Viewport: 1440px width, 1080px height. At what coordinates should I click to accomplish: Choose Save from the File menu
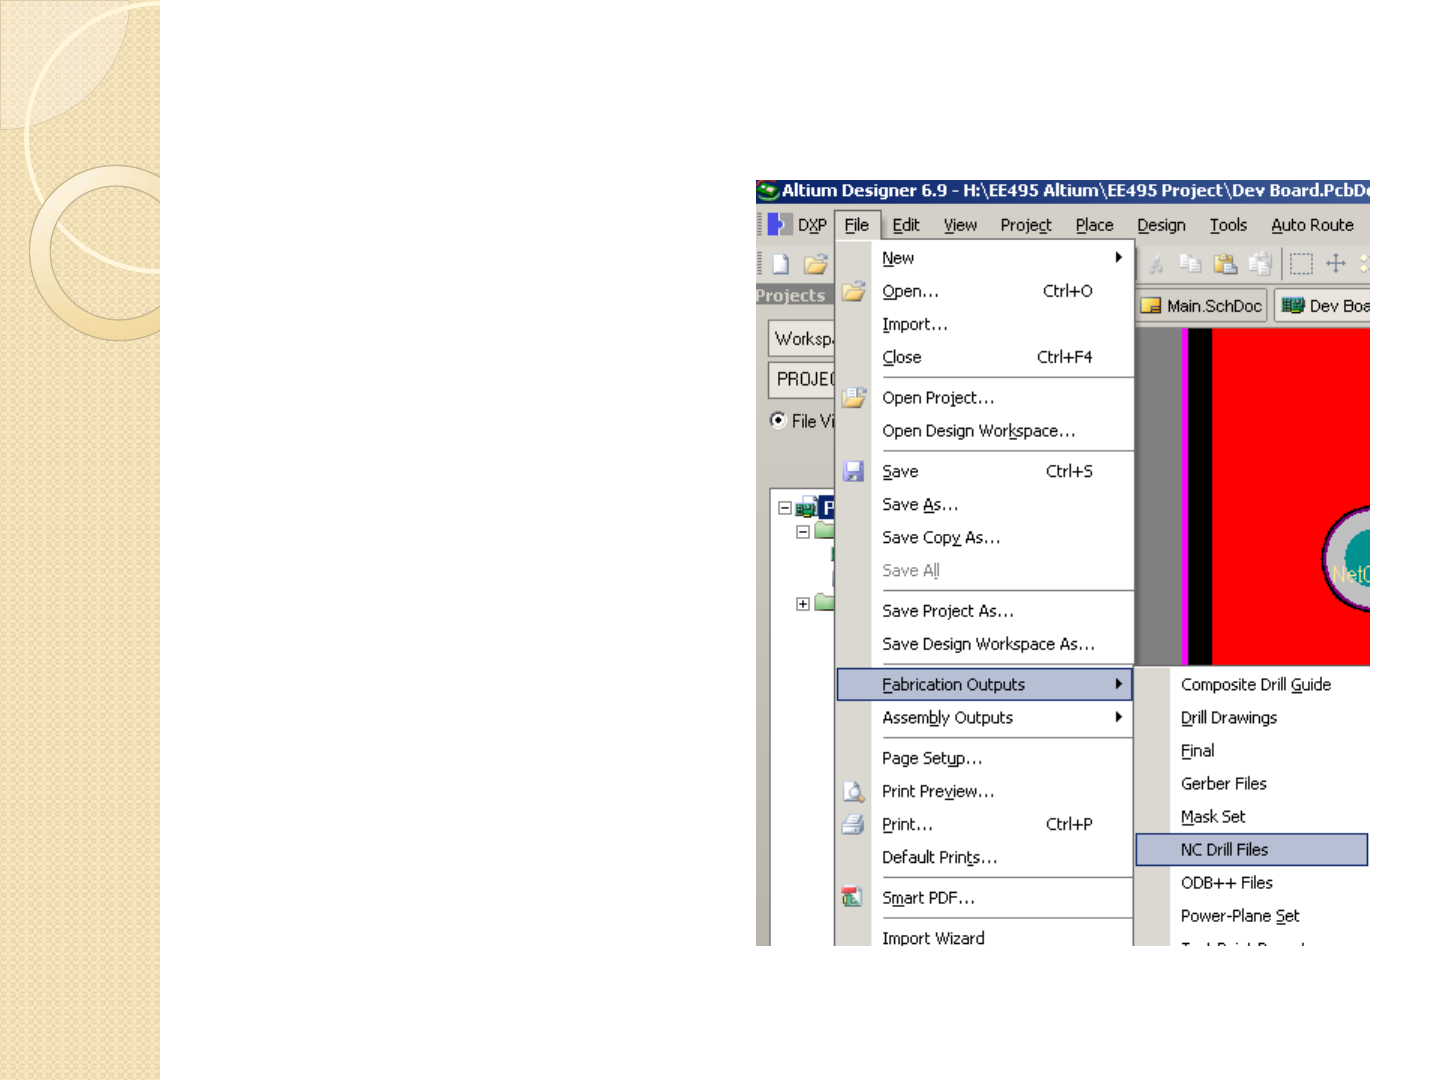tap(985, 471)
